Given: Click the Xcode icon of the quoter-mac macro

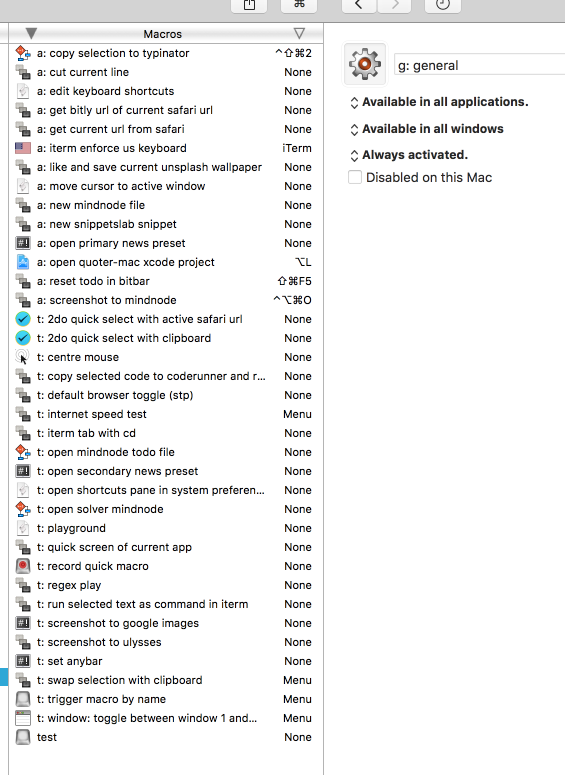Looking at the screenshot, I should (x=23, y=262).
